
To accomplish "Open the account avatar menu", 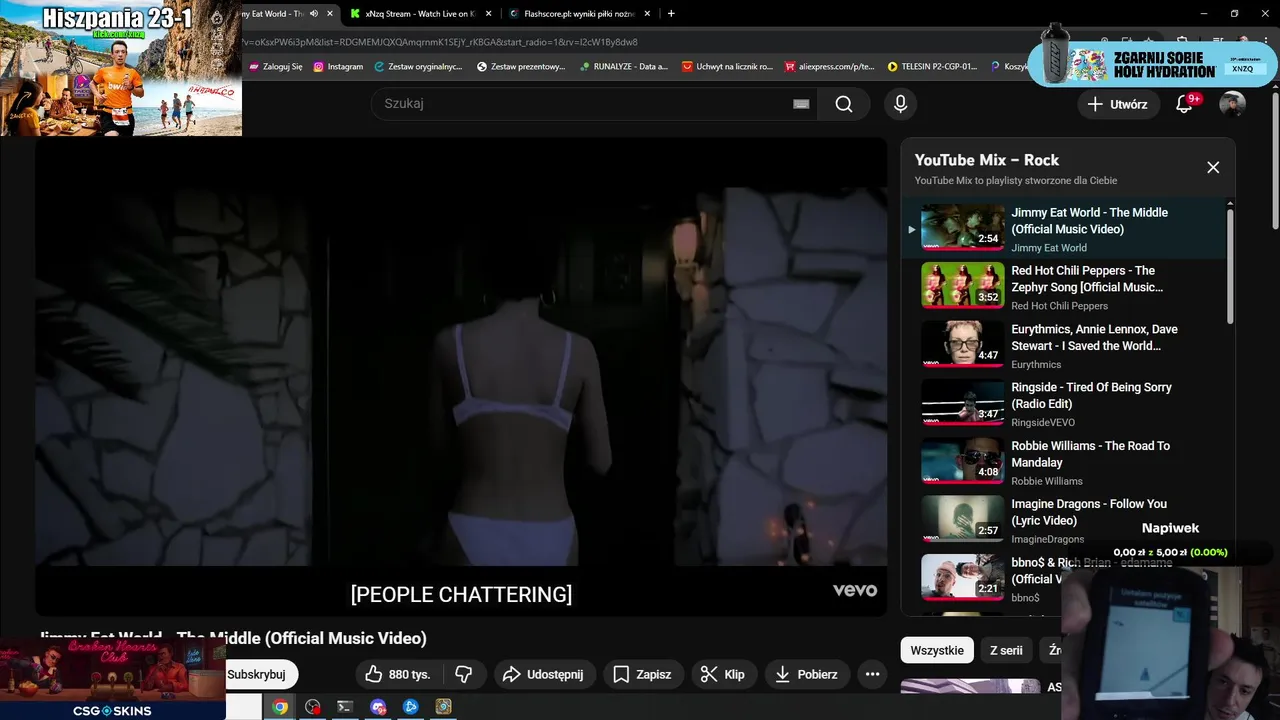I will point(1232,104).
